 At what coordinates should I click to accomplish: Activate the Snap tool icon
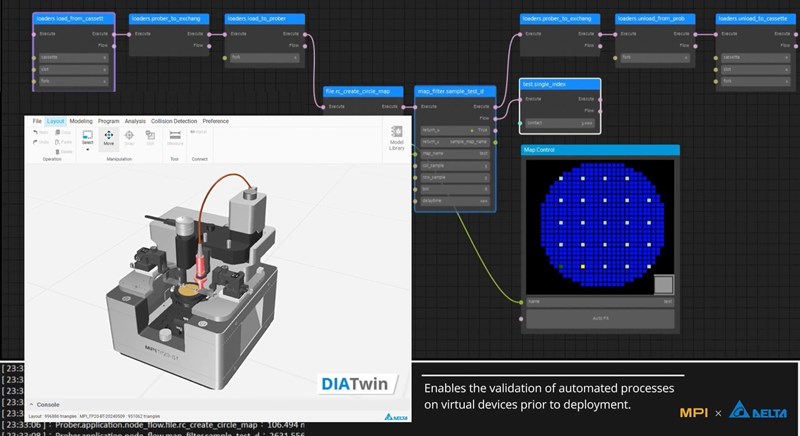[129, 136]
